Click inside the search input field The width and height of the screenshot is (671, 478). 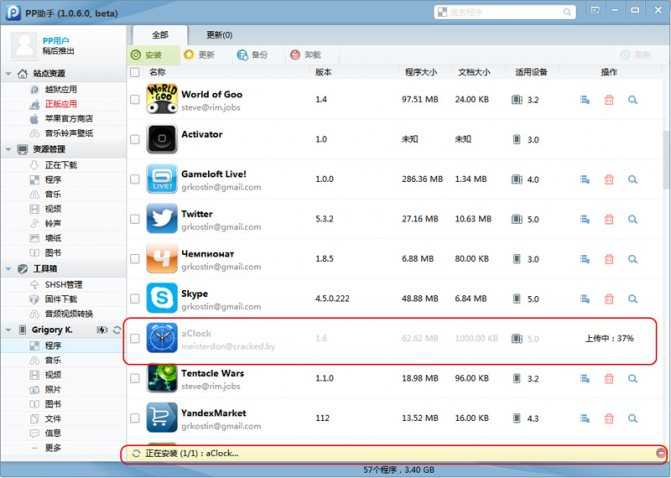(505, 12)
